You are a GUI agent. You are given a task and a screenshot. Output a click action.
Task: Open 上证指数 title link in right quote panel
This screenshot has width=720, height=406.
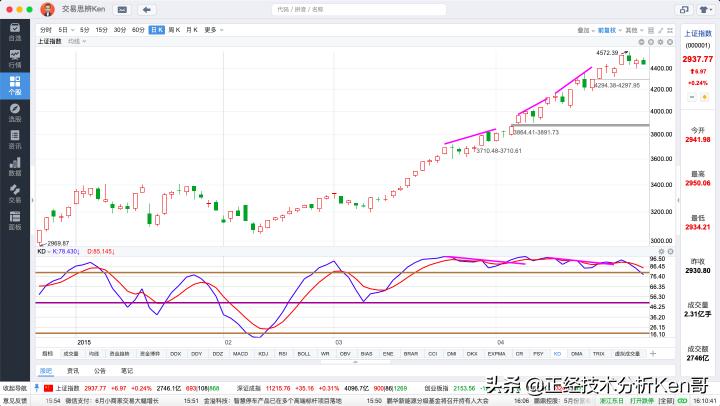(x=698, y=34)
